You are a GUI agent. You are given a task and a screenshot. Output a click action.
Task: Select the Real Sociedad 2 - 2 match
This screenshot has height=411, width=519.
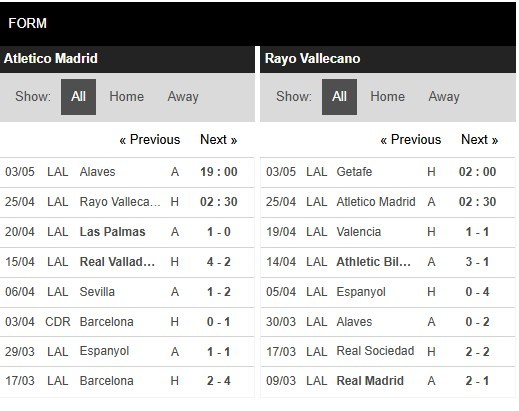click(x=388, y=351)
